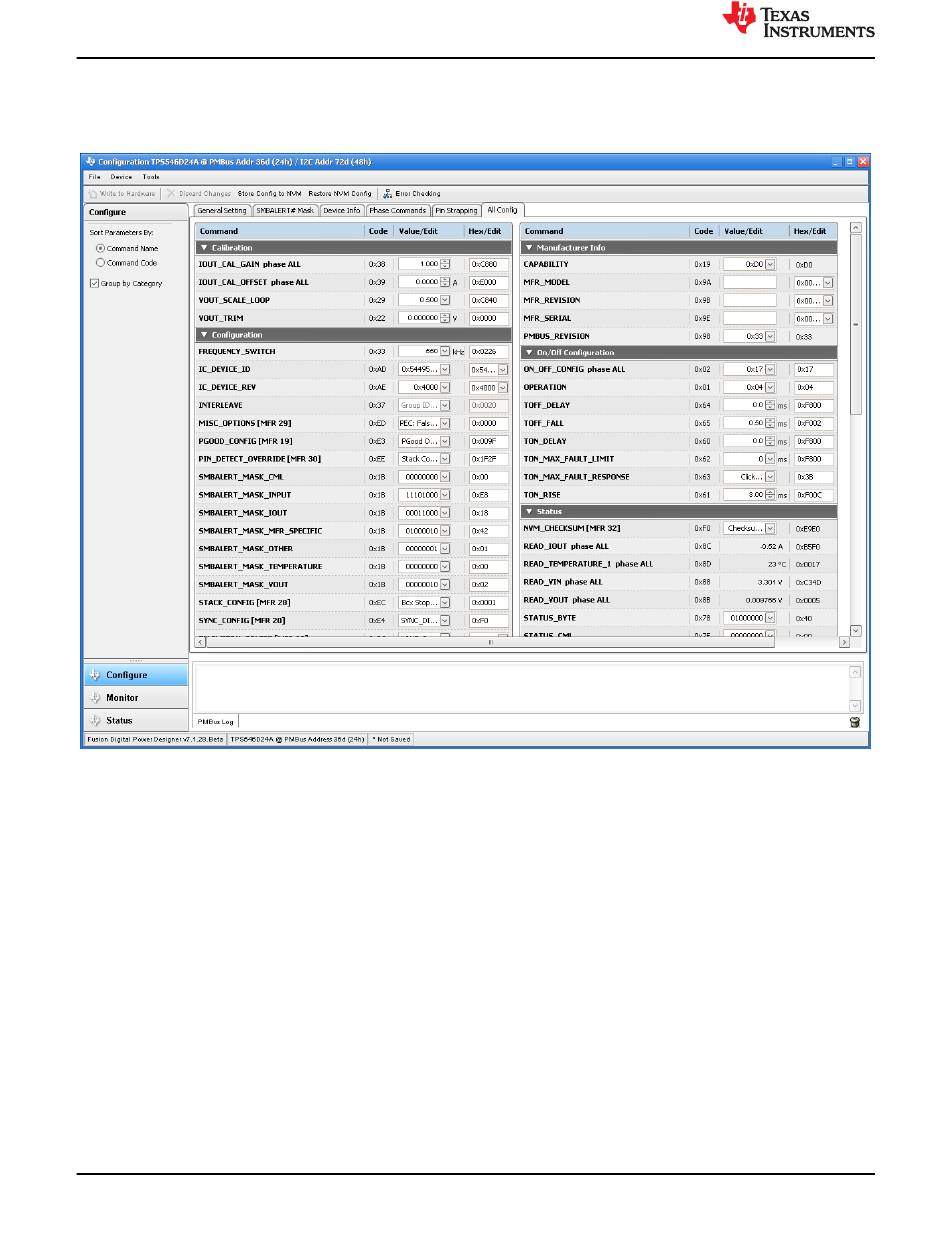950x1237 pixels.
Task: Switch to the Pin Strapping tab
Action: pos(456,211)
